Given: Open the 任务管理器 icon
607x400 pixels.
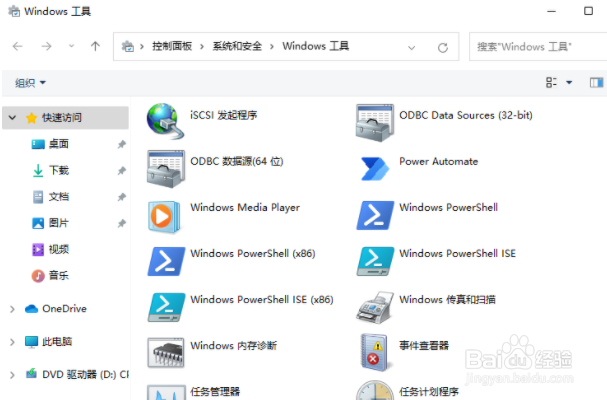Looking at the screenshot, I should click(166, 392).
